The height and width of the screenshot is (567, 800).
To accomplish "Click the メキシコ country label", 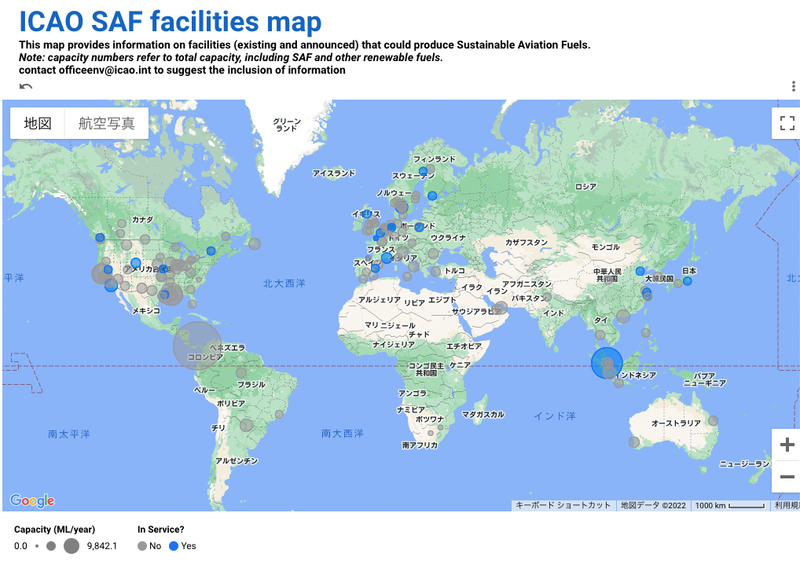I will [x=146, y=310].
